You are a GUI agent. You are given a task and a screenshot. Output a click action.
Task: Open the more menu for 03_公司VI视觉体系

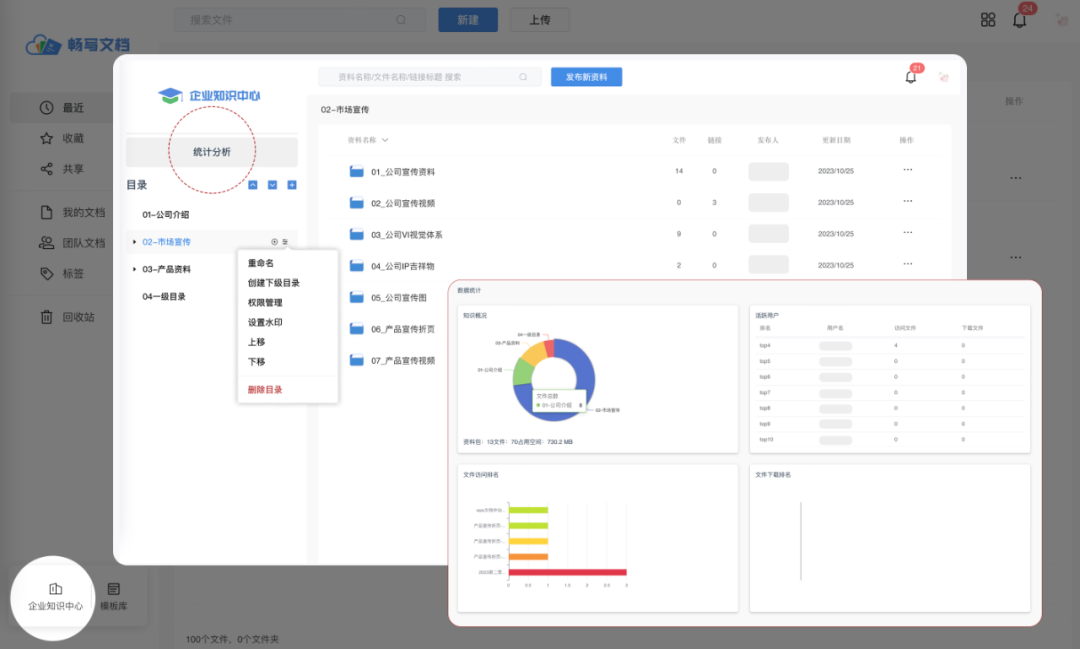pyautogui.click(x=908, y=232)
